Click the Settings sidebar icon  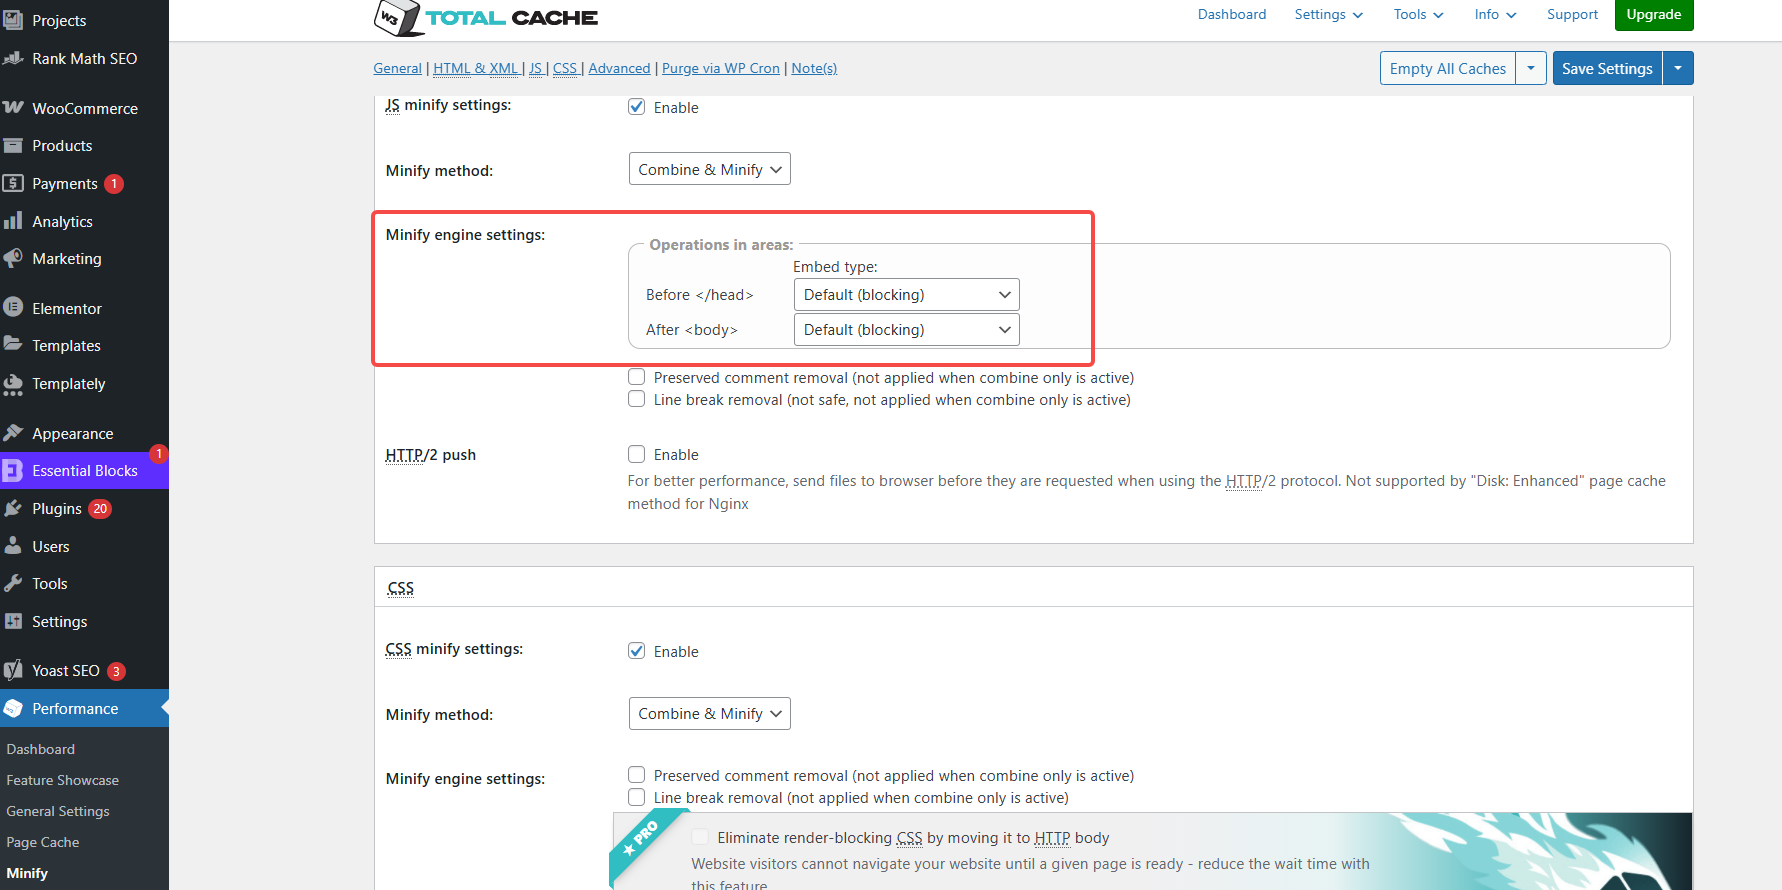point(13,621)
